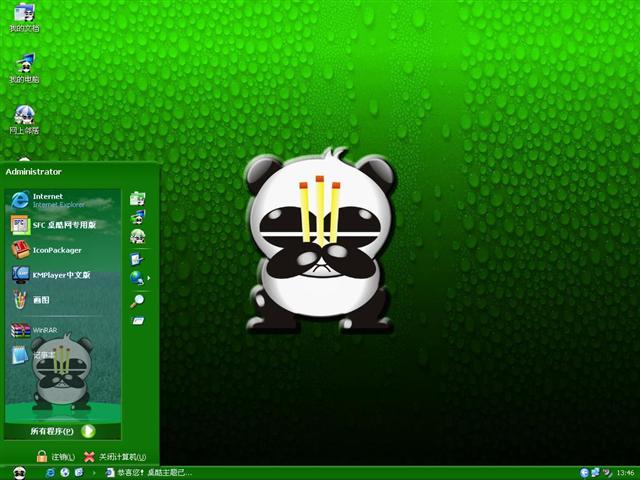The image size is (640, 480).
Task: Click the 注销 (Log Off) button
Action: click(56, 456)
